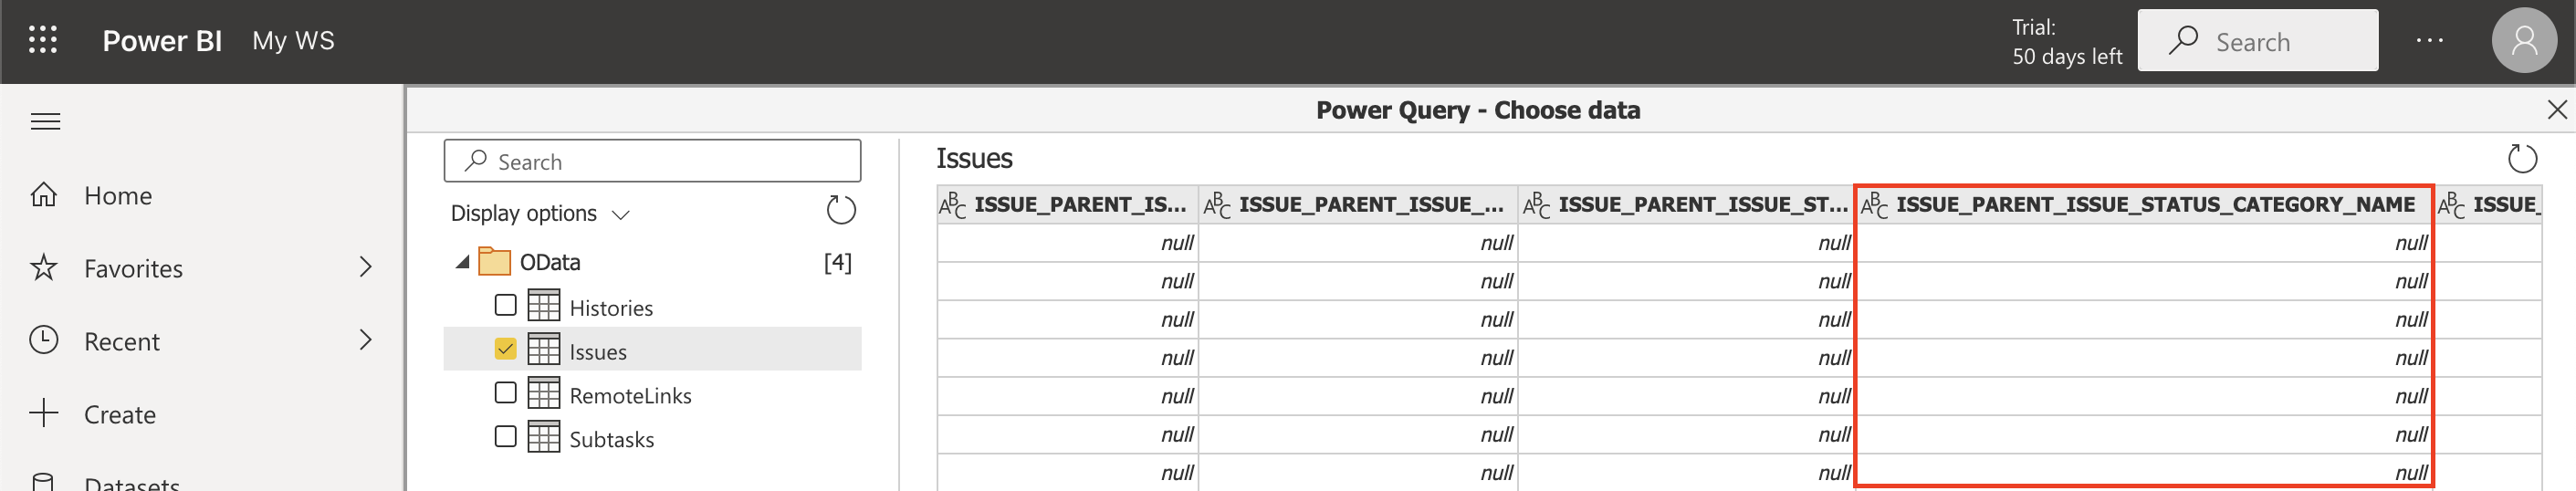
Task: Open the app launcher waffle icon
Action: (x=43, y=40)
